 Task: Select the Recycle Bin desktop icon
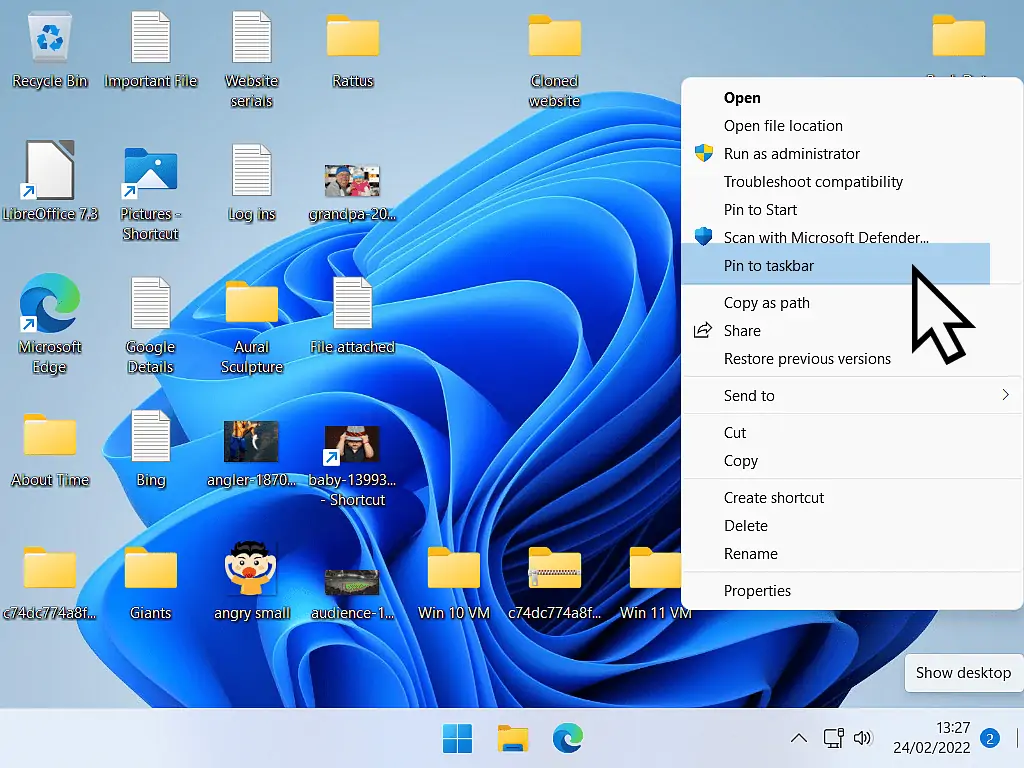click(x=49, y=40)
